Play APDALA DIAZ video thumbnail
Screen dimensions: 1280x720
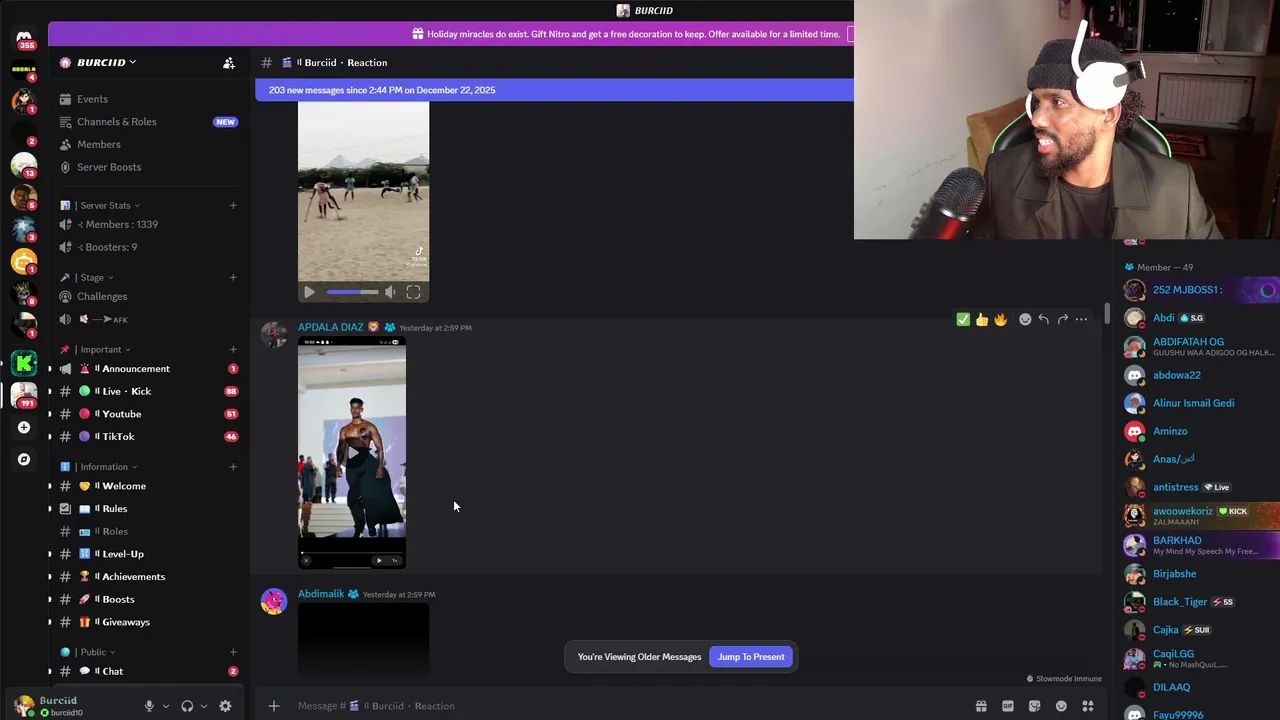coord(352,453)
